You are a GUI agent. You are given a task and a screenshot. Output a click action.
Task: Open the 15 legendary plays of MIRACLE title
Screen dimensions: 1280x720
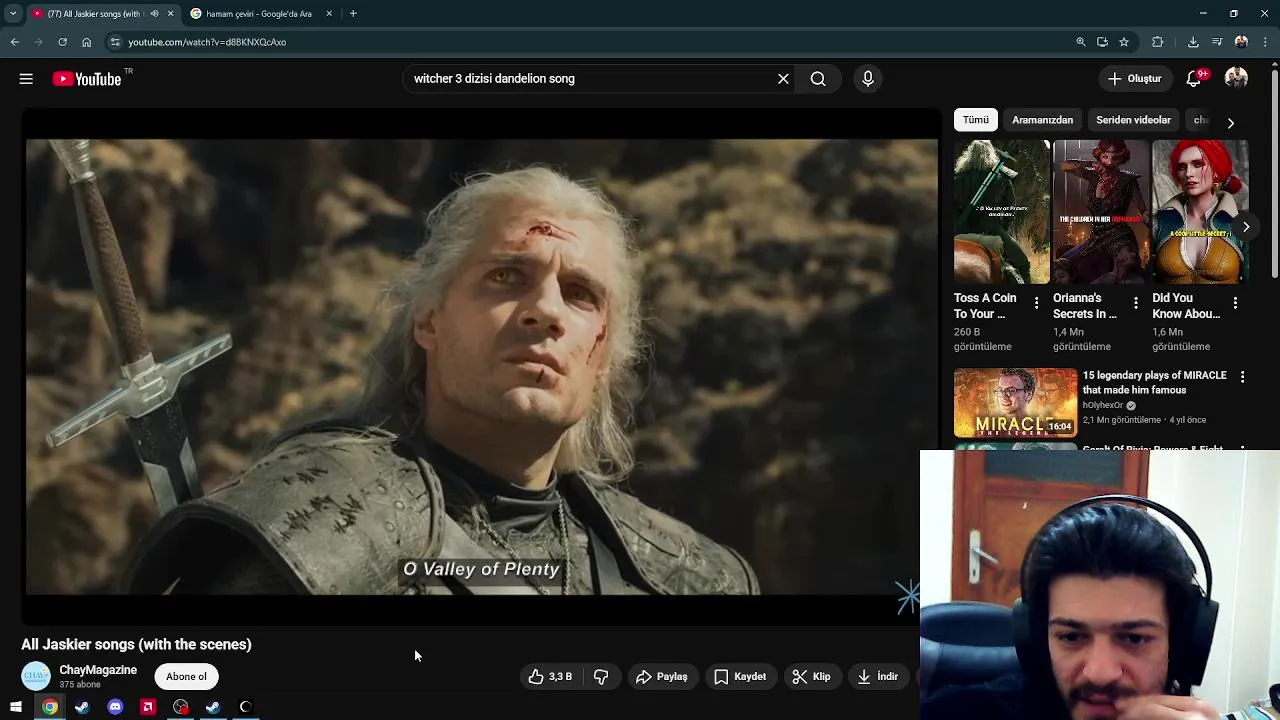click(x=1154, y=383)
